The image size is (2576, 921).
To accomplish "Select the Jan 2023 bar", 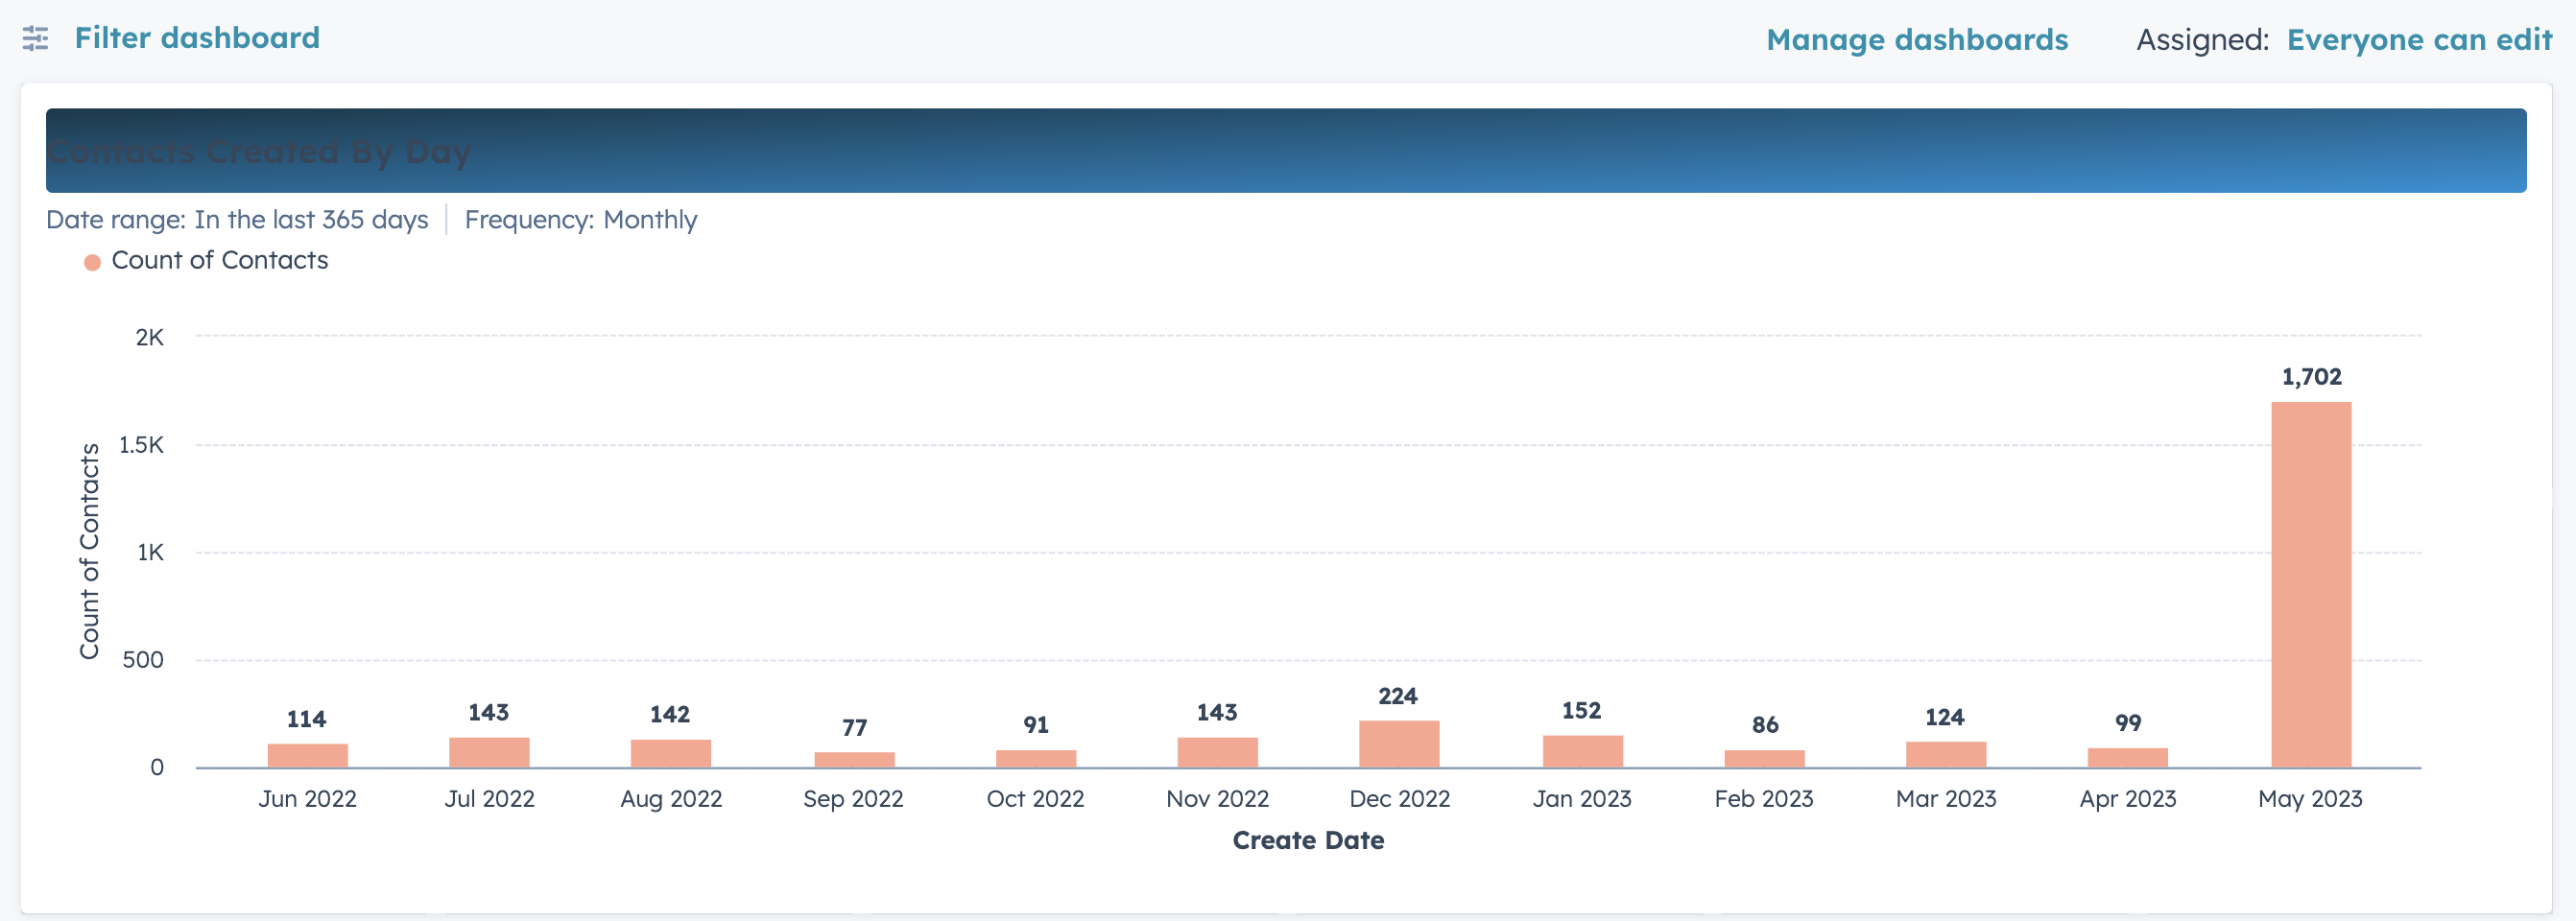I will (x=1583, y=752).
